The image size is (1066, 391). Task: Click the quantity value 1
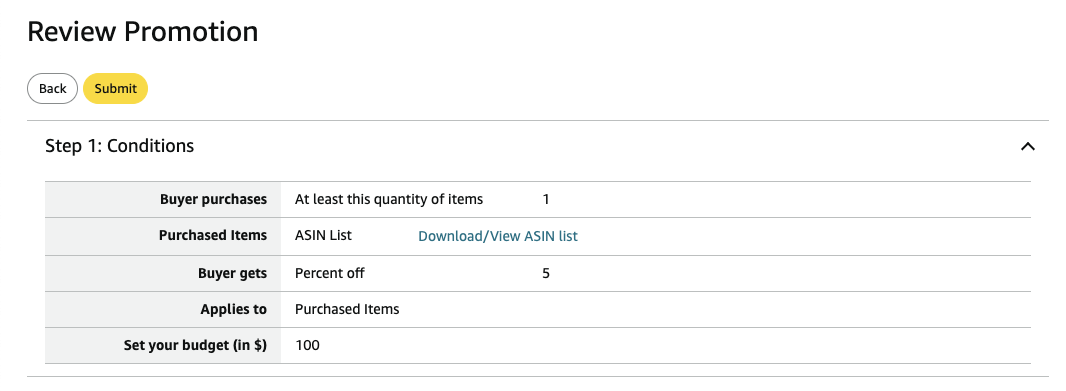[546, 199]
